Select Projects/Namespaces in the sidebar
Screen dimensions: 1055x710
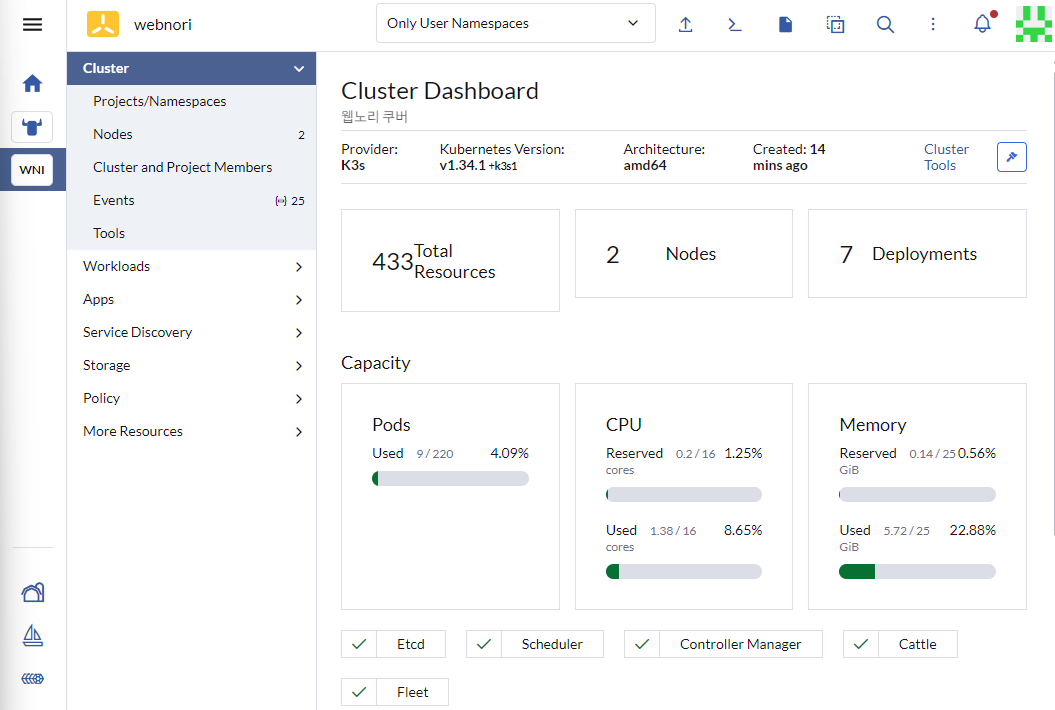[159, 101]
